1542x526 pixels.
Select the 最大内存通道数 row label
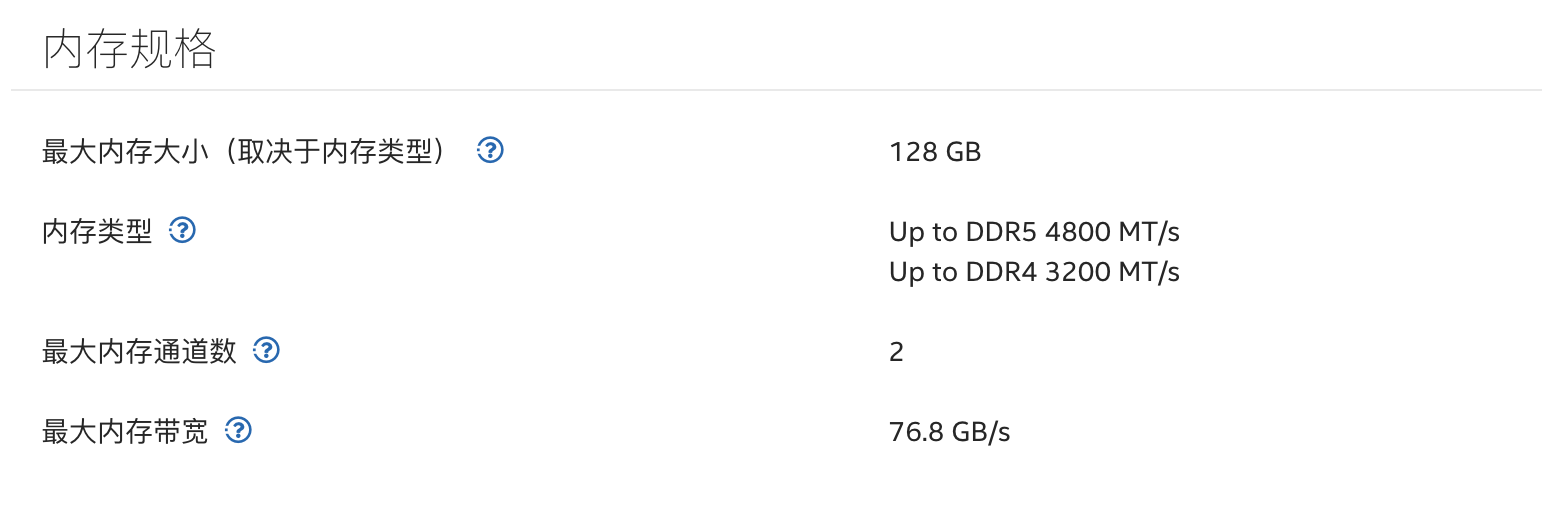click(139, 352)
